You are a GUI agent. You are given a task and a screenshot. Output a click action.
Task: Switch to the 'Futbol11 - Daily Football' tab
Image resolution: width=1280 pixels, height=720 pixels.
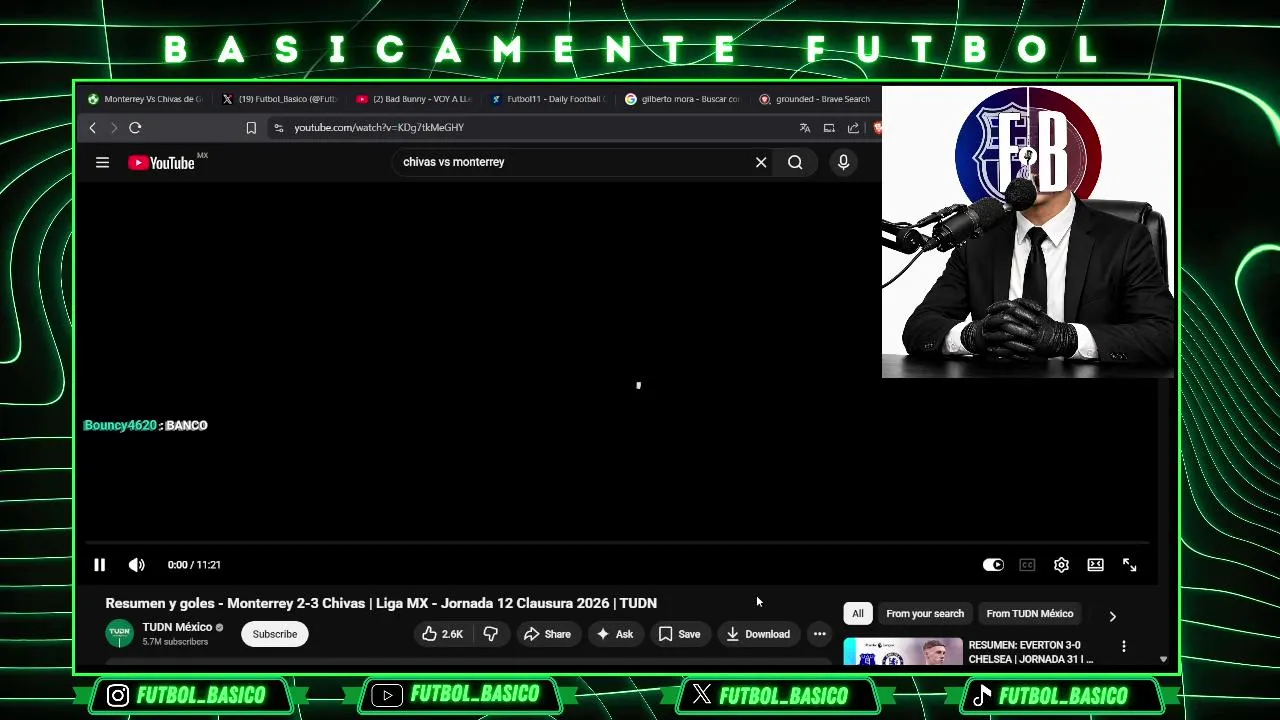pyautogui.click(x=548, y=99)
